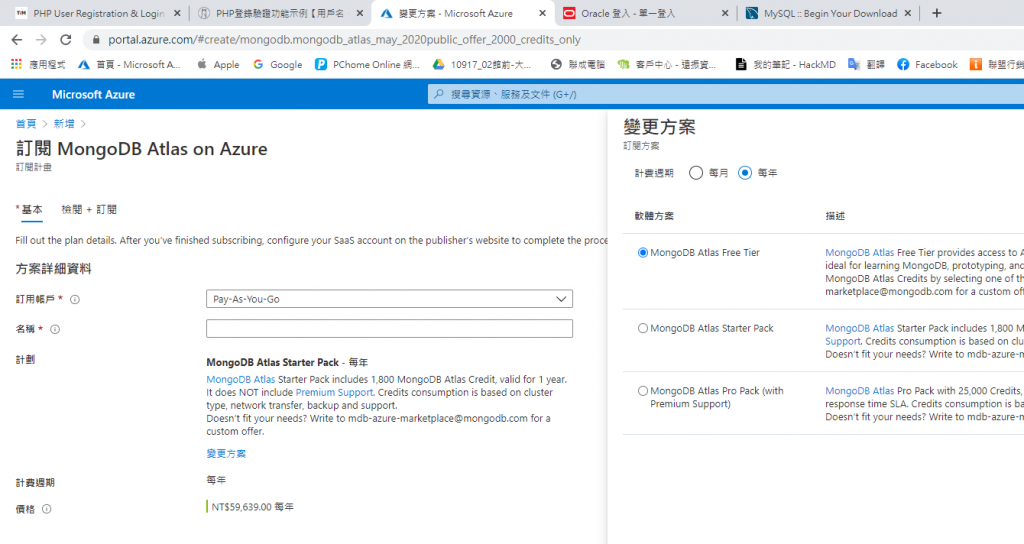Click the browser back arrow
Viewport: 1024px width, 544px height.
click(17, 40)
